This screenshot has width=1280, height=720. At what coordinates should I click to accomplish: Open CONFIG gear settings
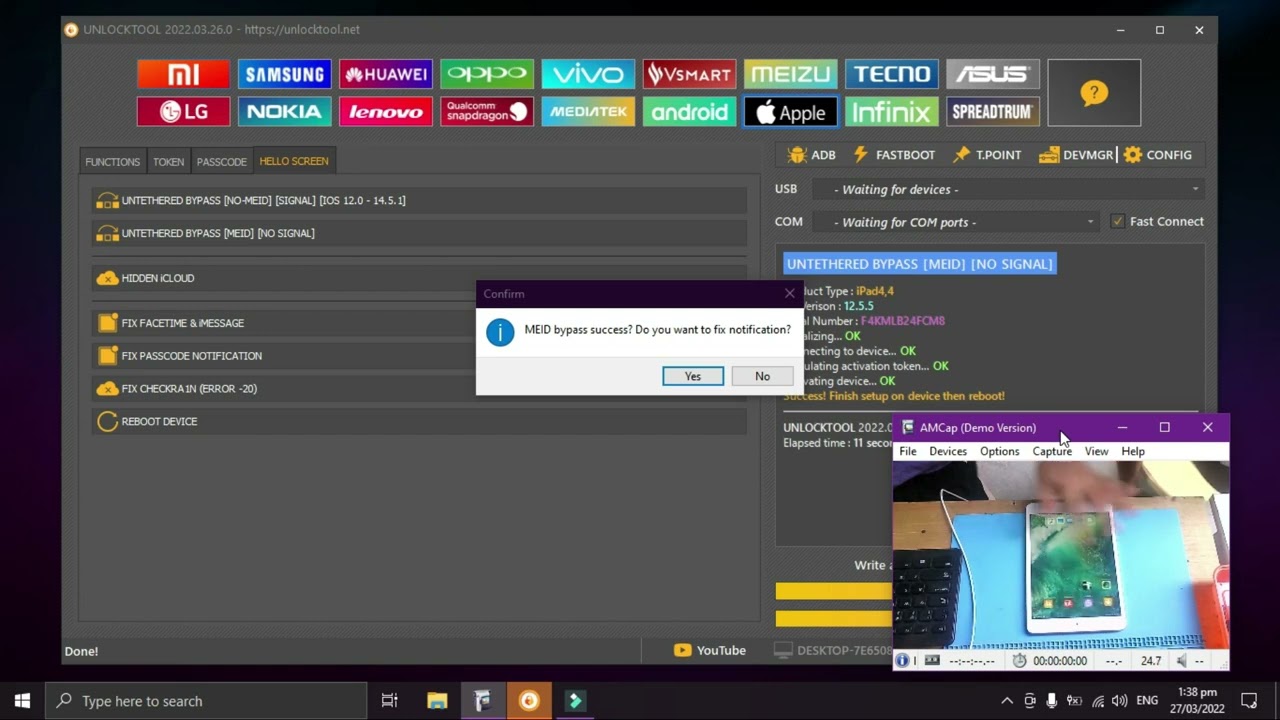[x=1157, y=155]
